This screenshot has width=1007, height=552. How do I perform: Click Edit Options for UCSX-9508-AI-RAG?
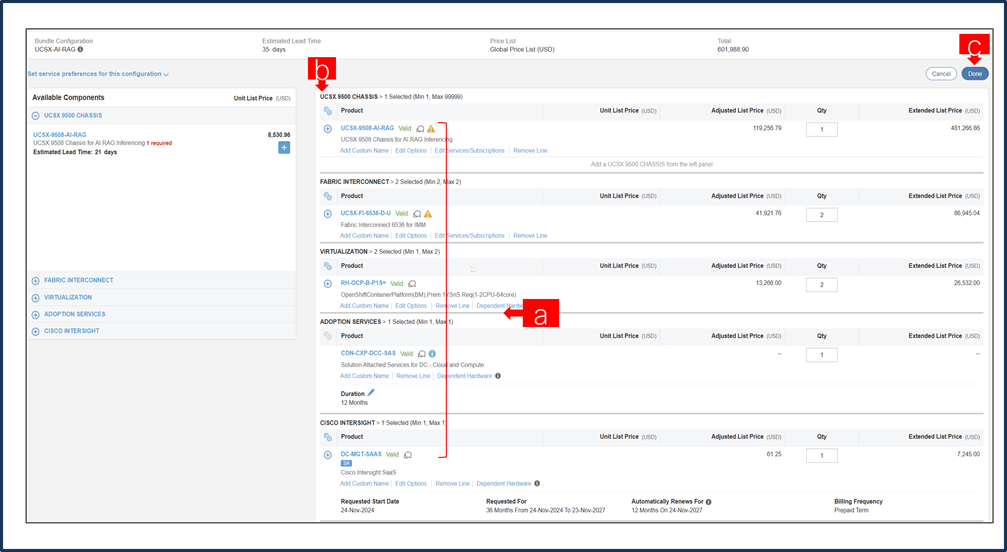(411, 151)
